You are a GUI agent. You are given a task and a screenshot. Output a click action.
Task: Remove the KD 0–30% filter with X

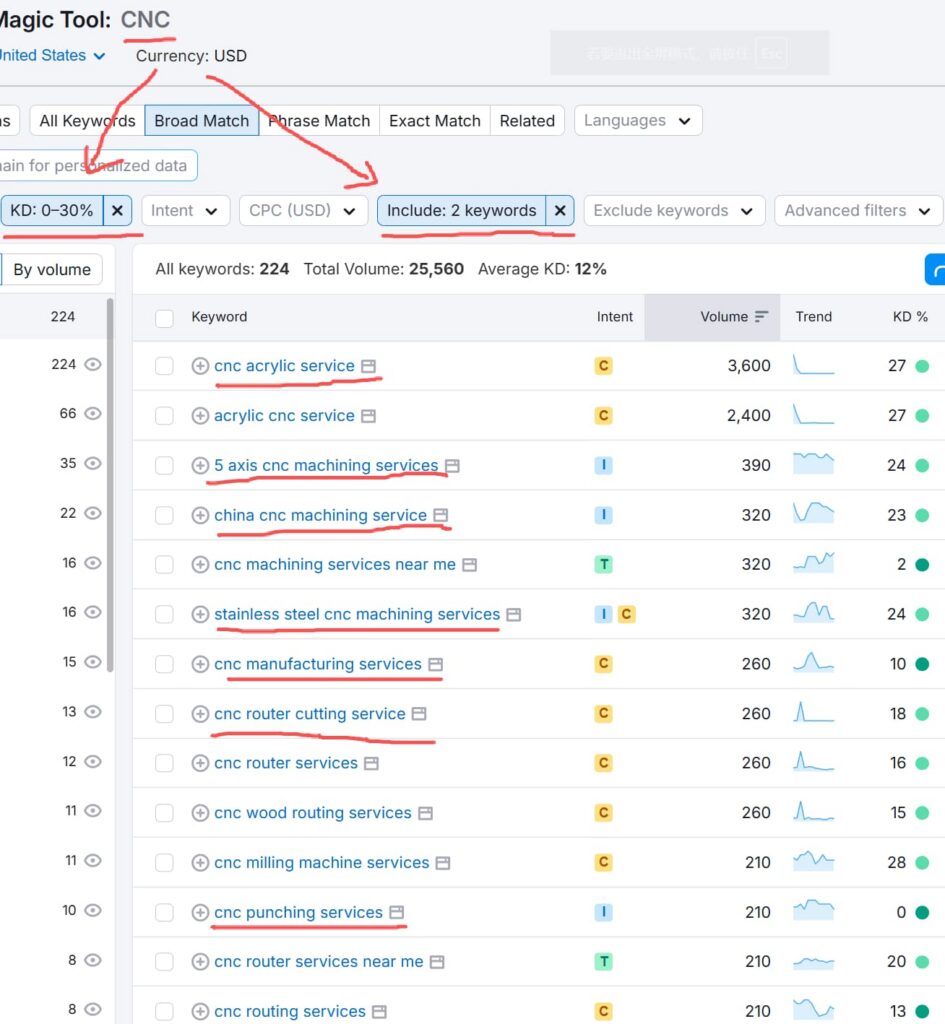point(118,210)
